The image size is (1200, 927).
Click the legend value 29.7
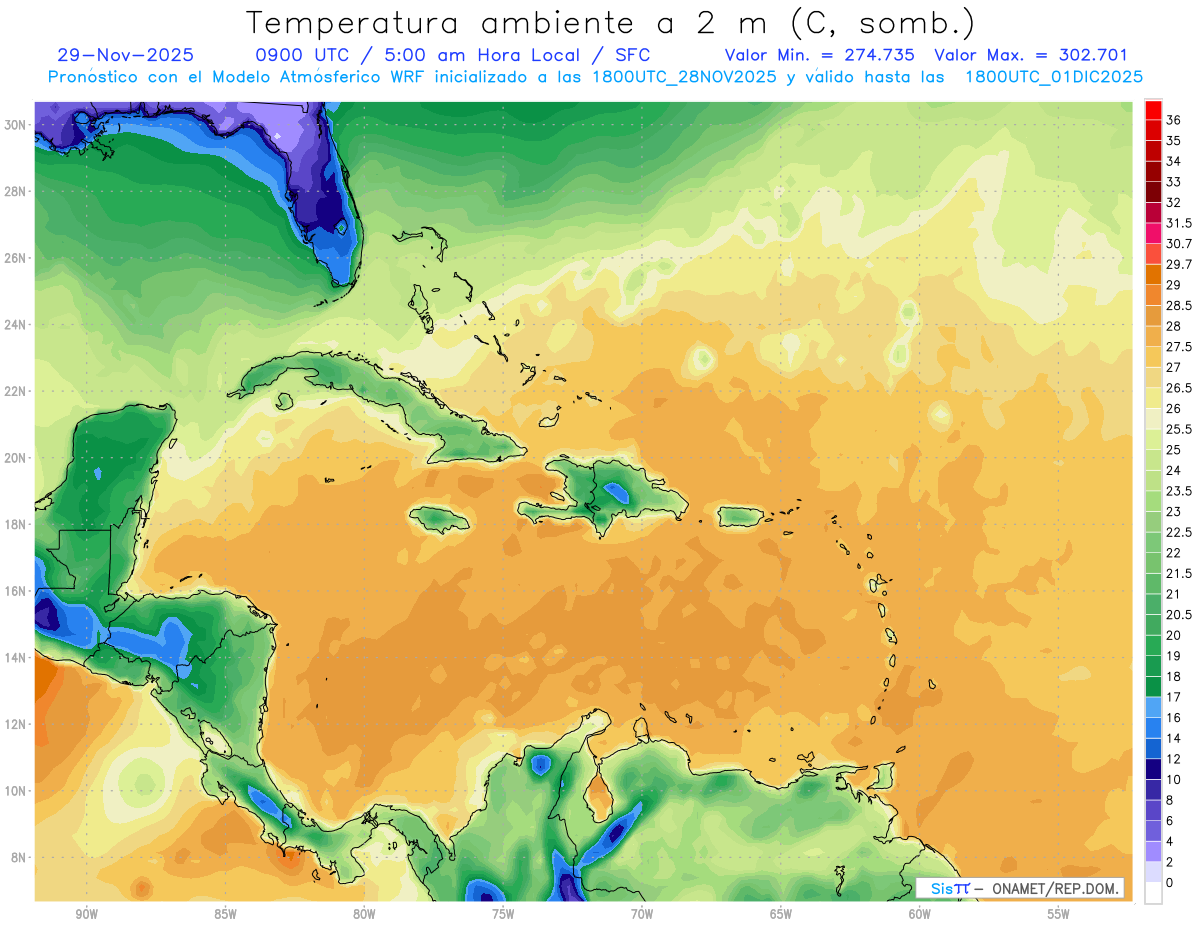(x=1179, y=264)
